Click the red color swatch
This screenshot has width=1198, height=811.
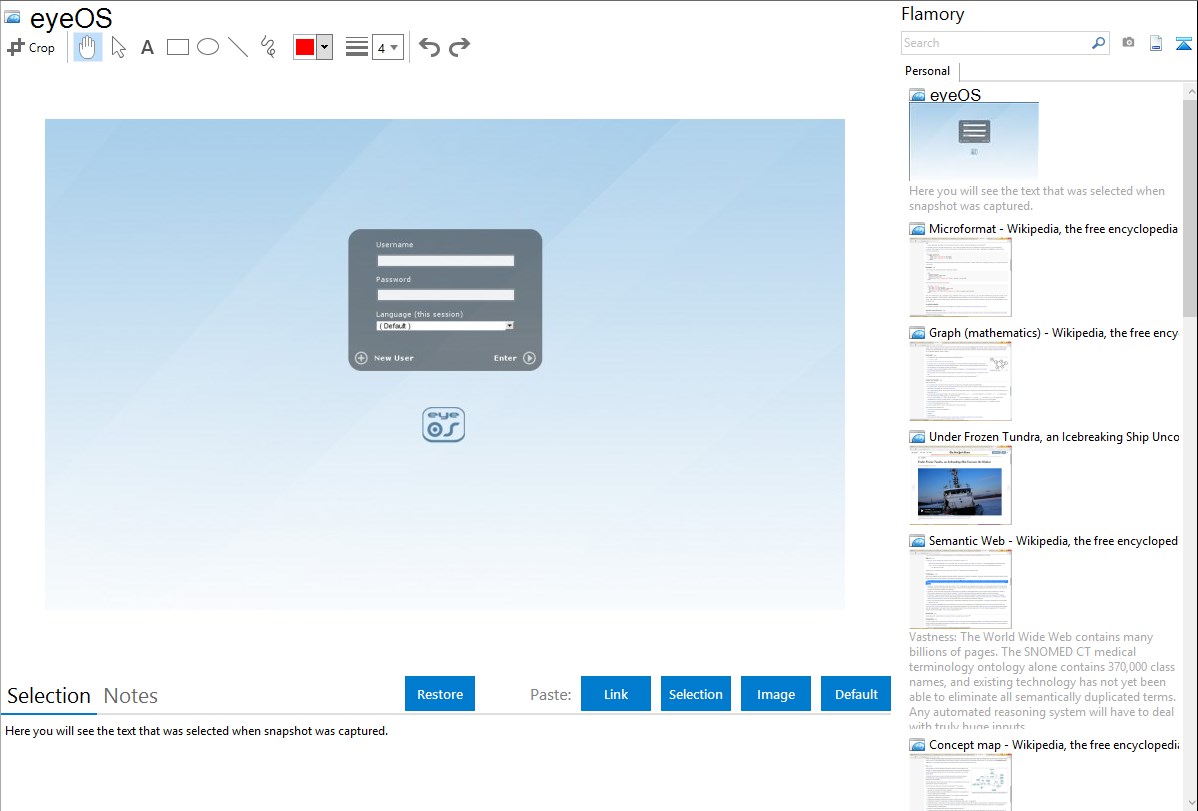[305, 47]
